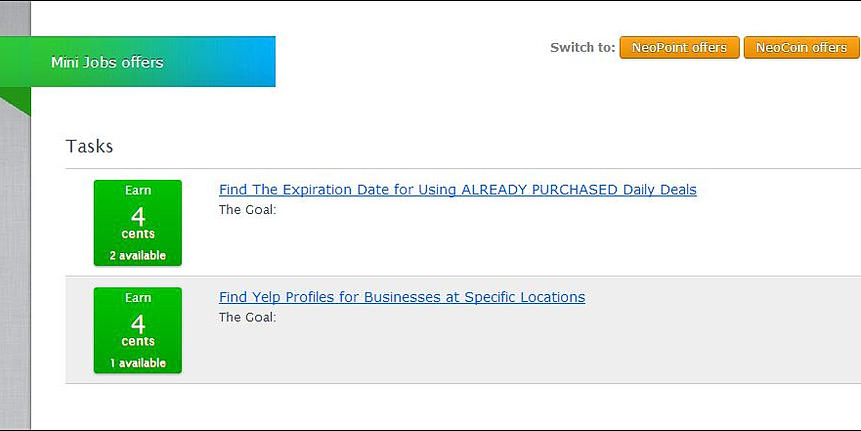This screenshot has width=861, height=431.
Task: Click the "Switch to:" label
Action: pos(582,48)
